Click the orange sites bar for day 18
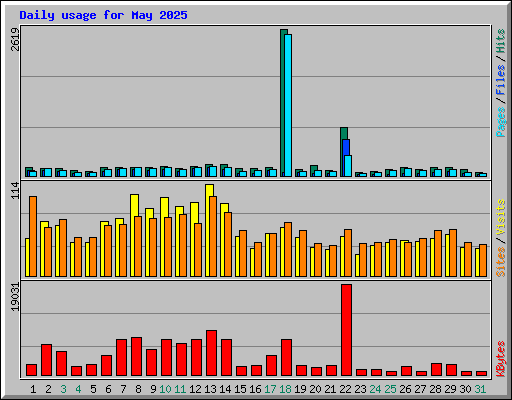The height and width of the screenshot is (400, 512). tap(288, 249)
